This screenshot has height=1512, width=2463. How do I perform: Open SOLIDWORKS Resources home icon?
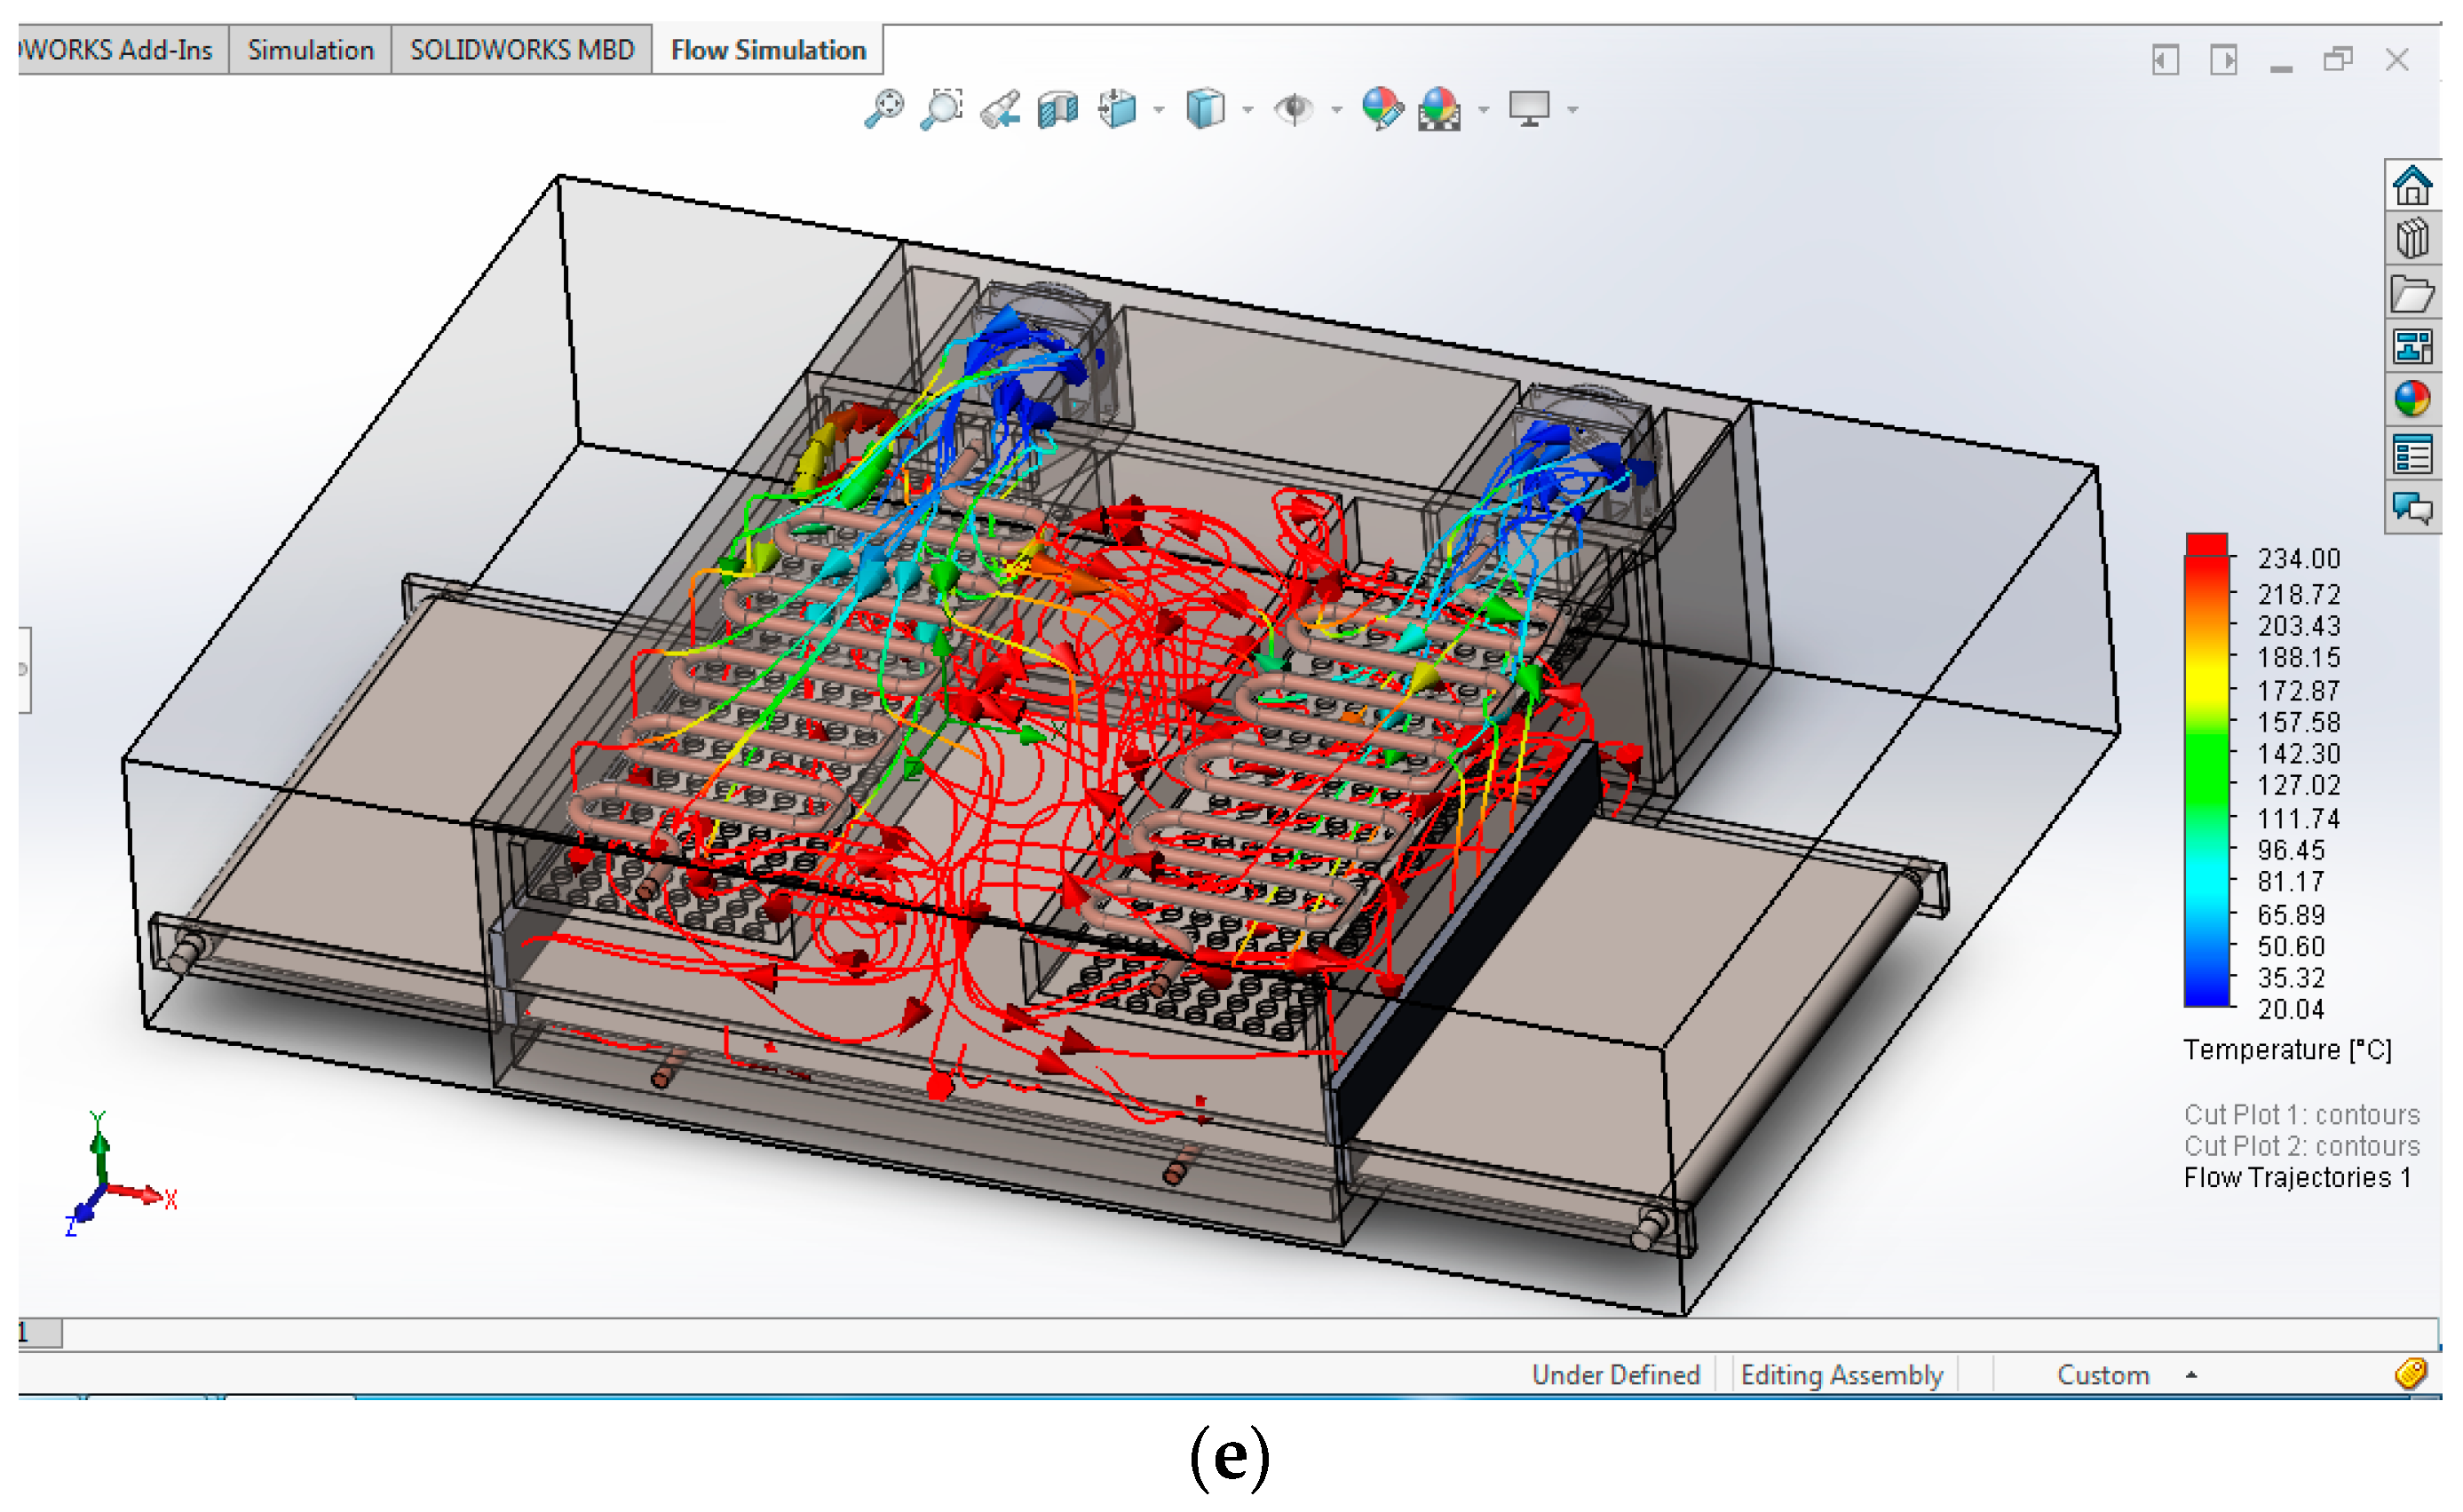tap(2412, 185)
